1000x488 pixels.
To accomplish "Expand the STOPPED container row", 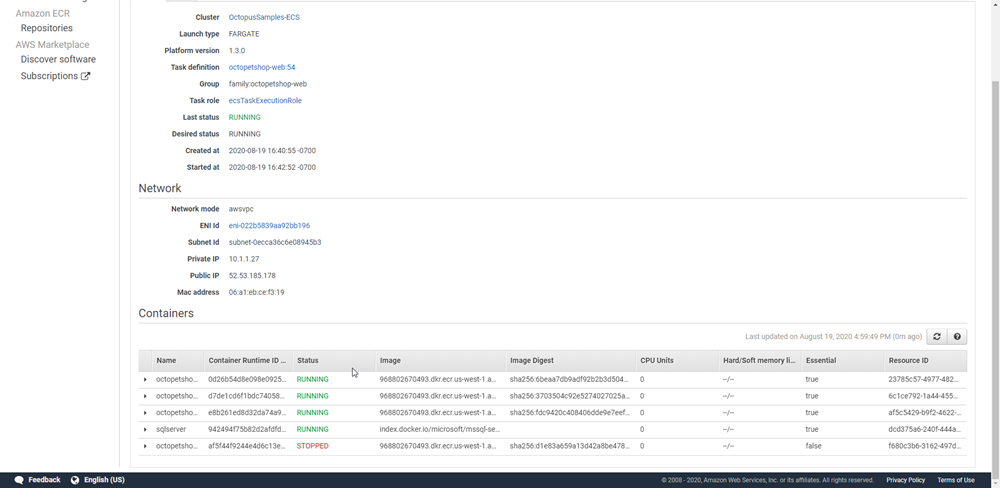I will 145,446.
